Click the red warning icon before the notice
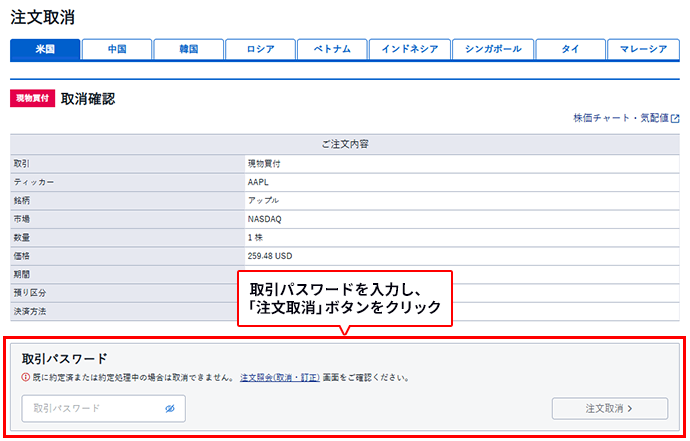 pos(26,378)
